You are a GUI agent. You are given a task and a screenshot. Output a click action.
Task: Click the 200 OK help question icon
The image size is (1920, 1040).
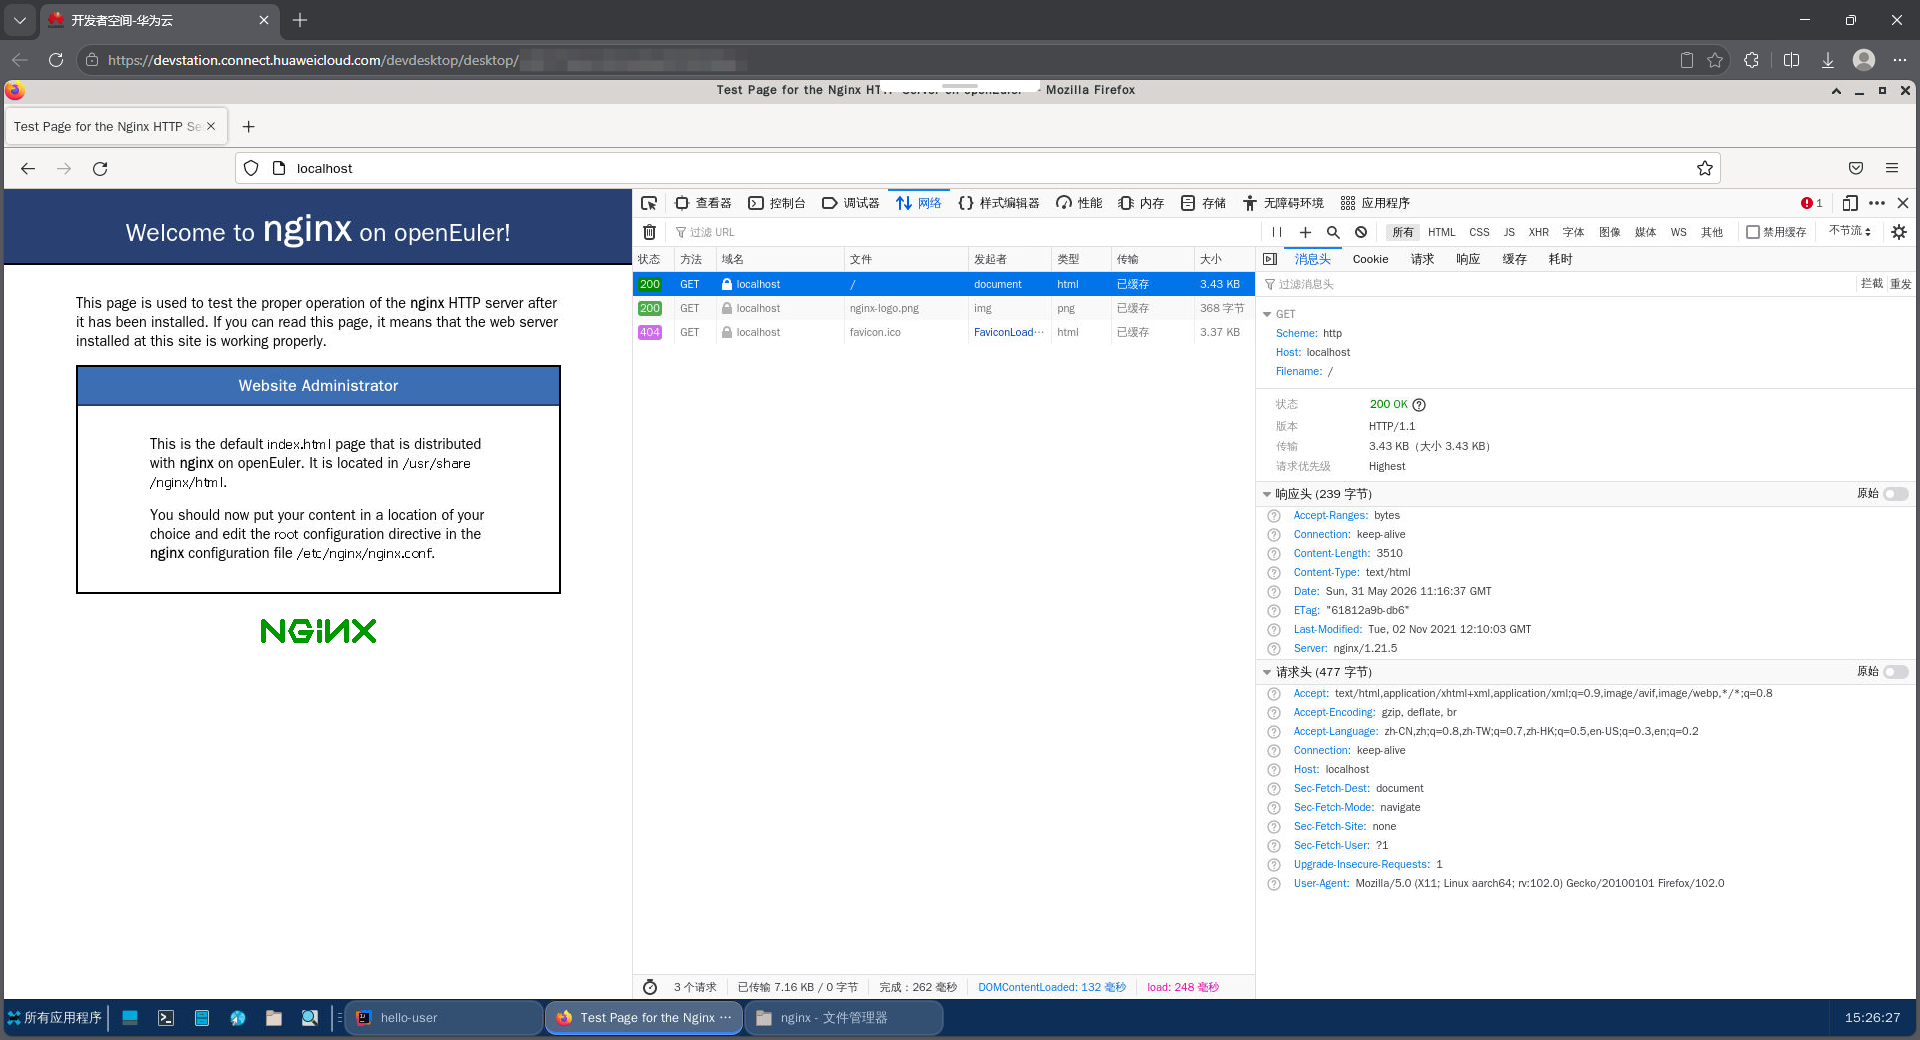1419,405
